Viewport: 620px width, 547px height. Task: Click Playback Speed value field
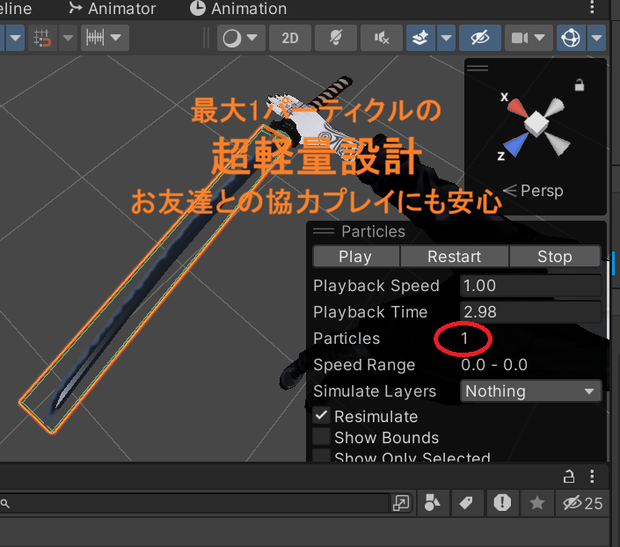tap(531, 286)
